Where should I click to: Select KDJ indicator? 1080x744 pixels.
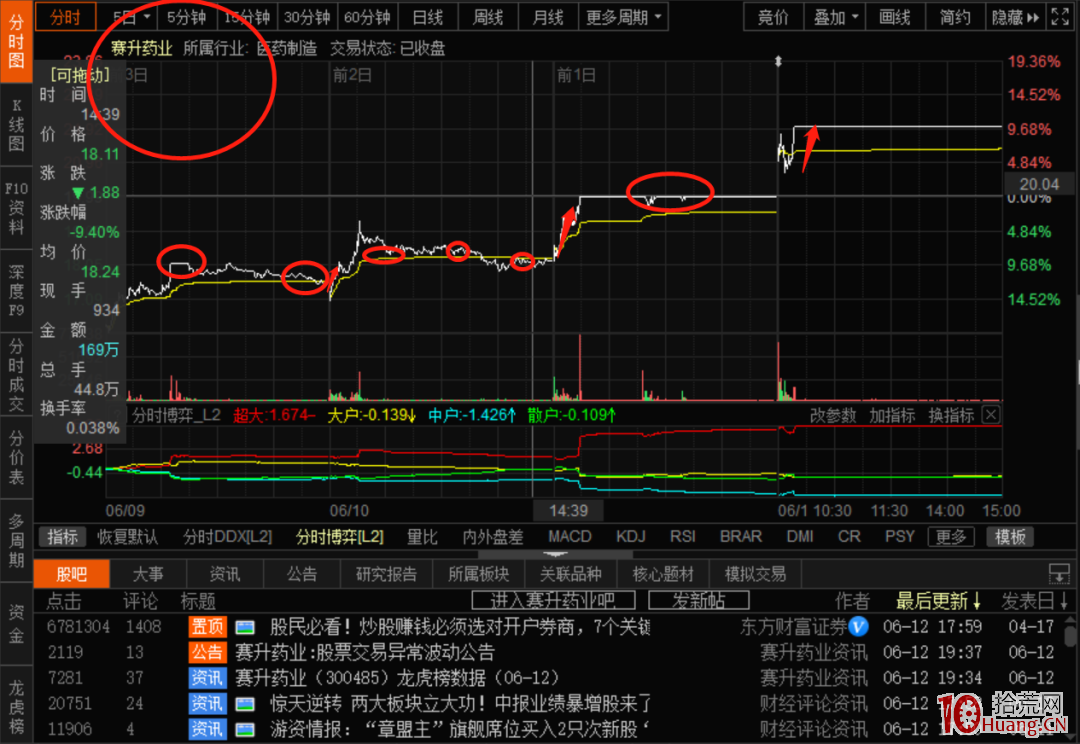point(630,537)
